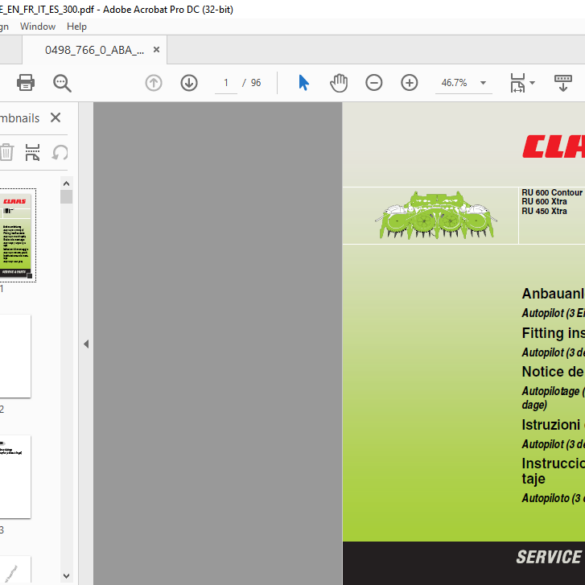
Task: Go to previous page arrow
Action: [153, 82]
